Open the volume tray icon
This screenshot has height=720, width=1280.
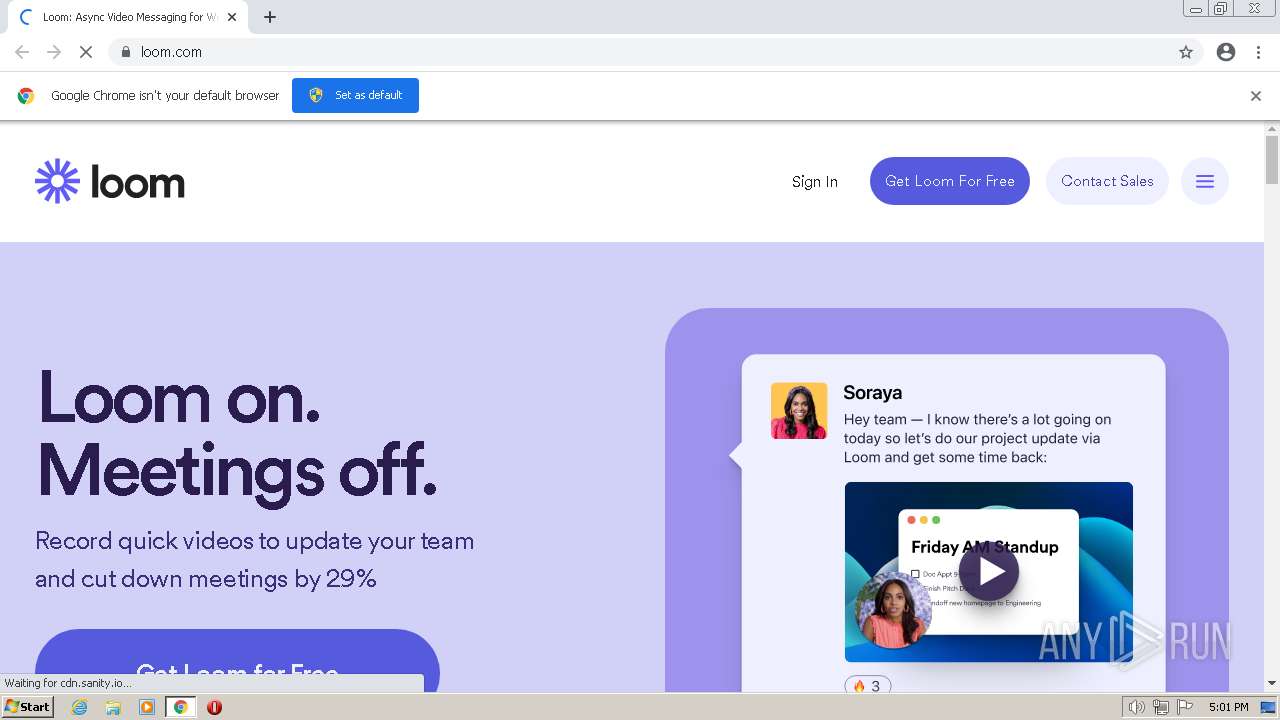pyautogui.click(x=1136, y=707)
